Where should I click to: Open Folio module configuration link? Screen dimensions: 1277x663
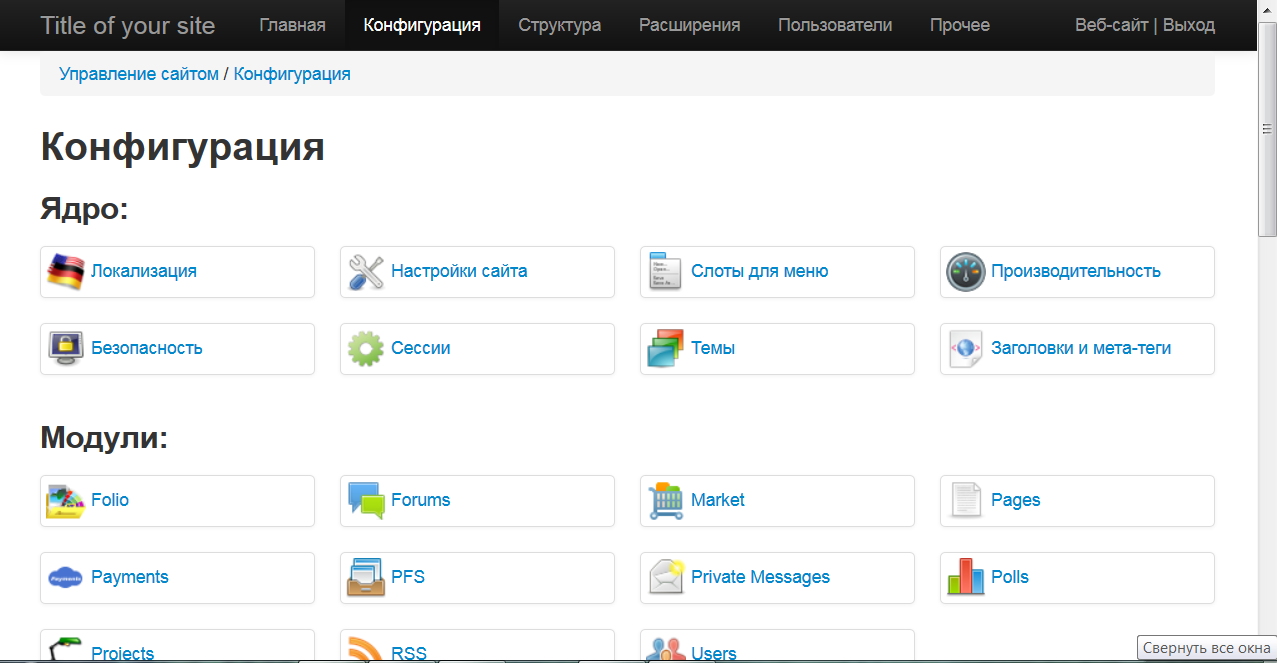[x=110, y=500]
